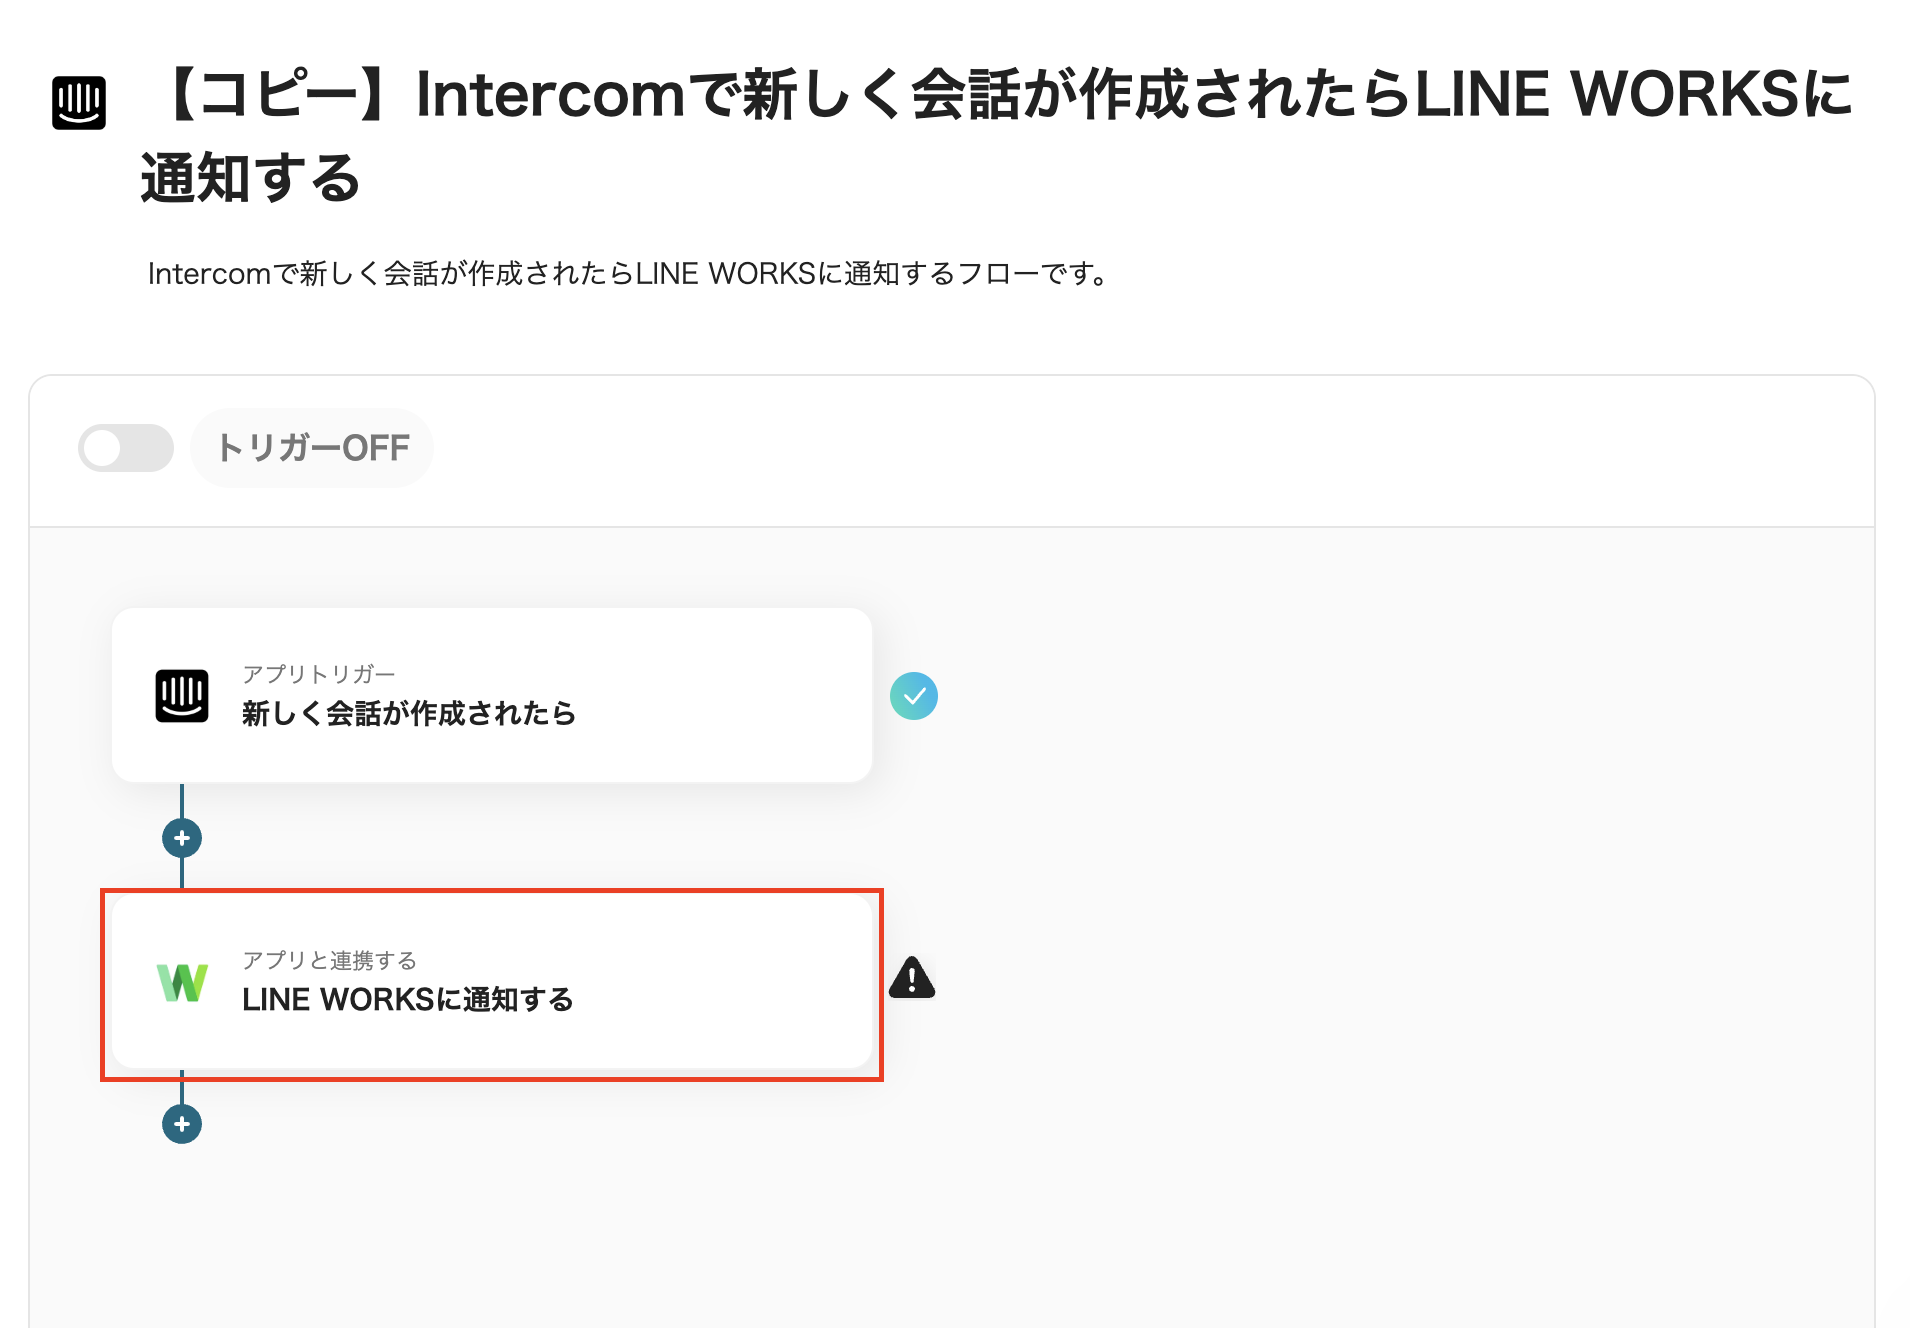Click the トリガーOFF status badge
Image resolution: width=1910 pixels, height=1328 pixels.
pyautogui.click(x=312, y=447)
